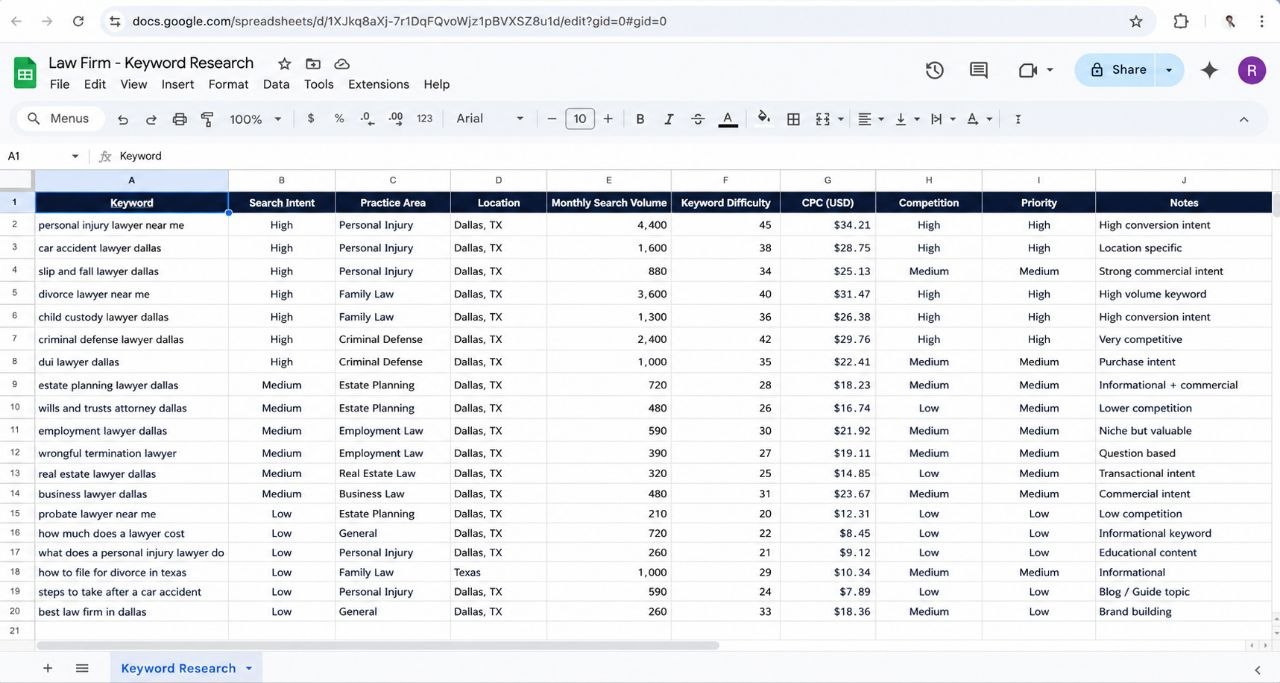
Task: Decrease decimal places icon
Action: [367, 118]
